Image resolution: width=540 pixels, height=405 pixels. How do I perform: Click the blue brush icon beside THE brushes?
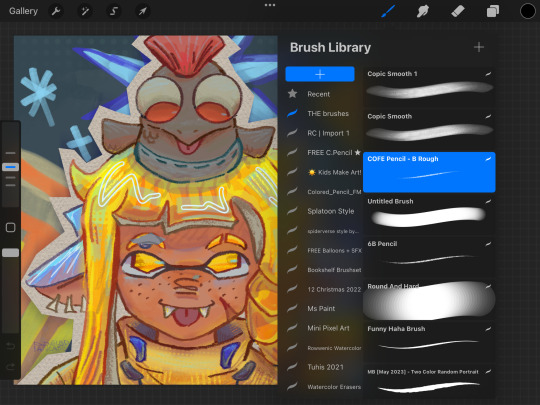coord(292,113)
